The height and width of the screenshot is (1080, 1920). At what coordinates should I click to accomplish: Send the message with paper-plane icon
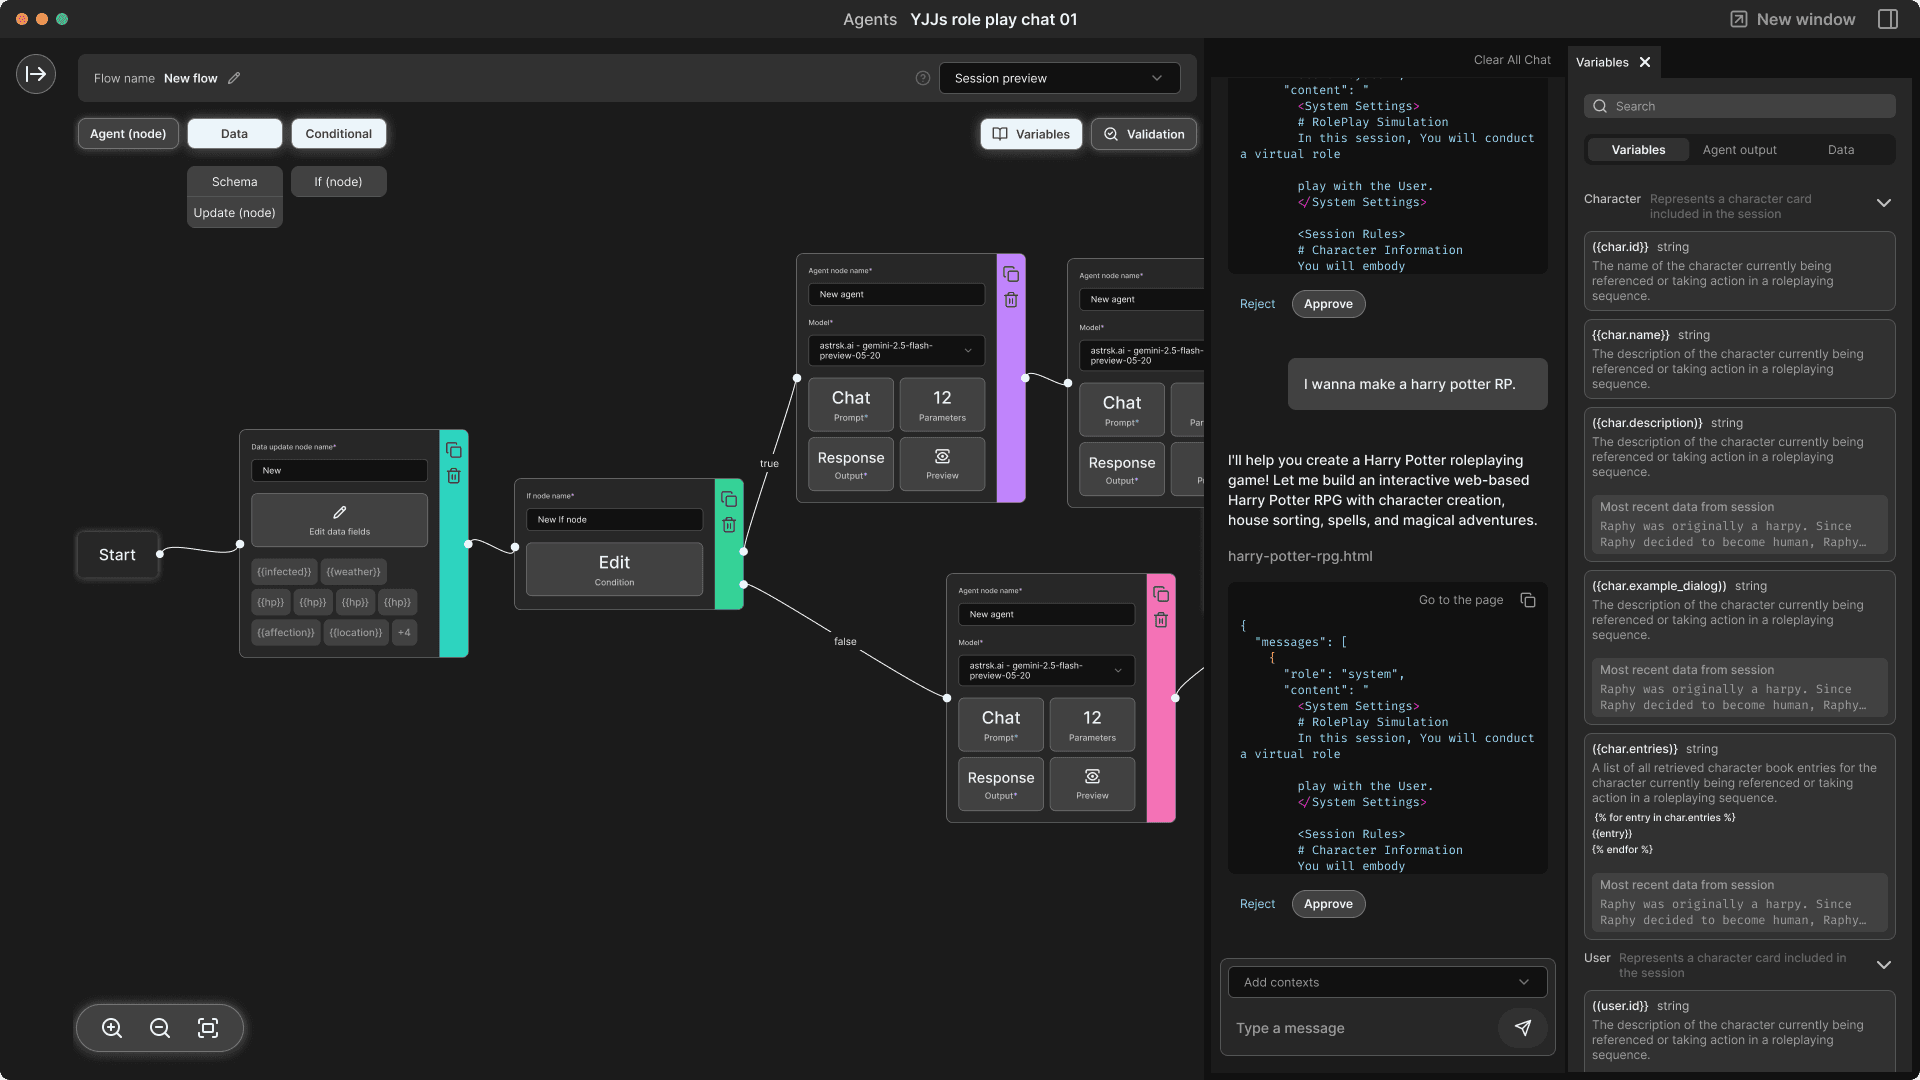(1522, 1028)
